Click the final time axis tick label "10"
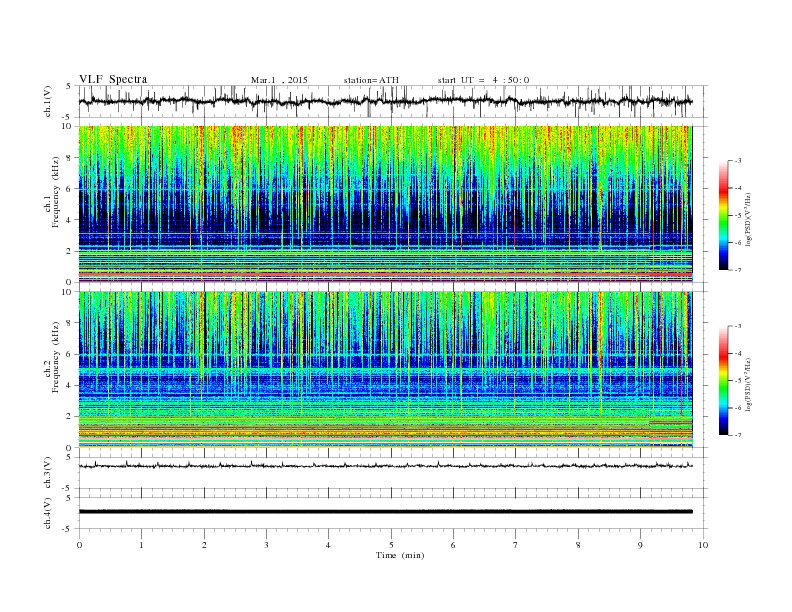The height and width of the screenshot is (612, 792). (x=703, y=545)
